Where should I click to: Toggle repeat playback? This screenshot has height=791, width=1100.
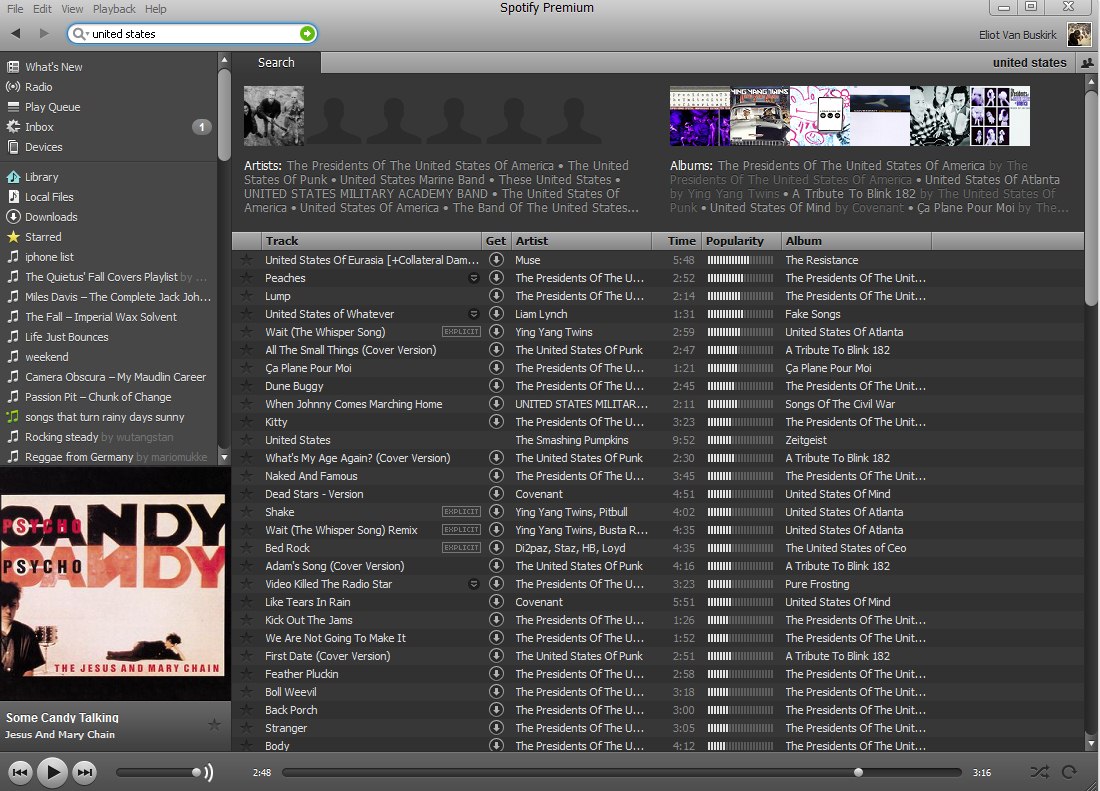point(1069,772)
